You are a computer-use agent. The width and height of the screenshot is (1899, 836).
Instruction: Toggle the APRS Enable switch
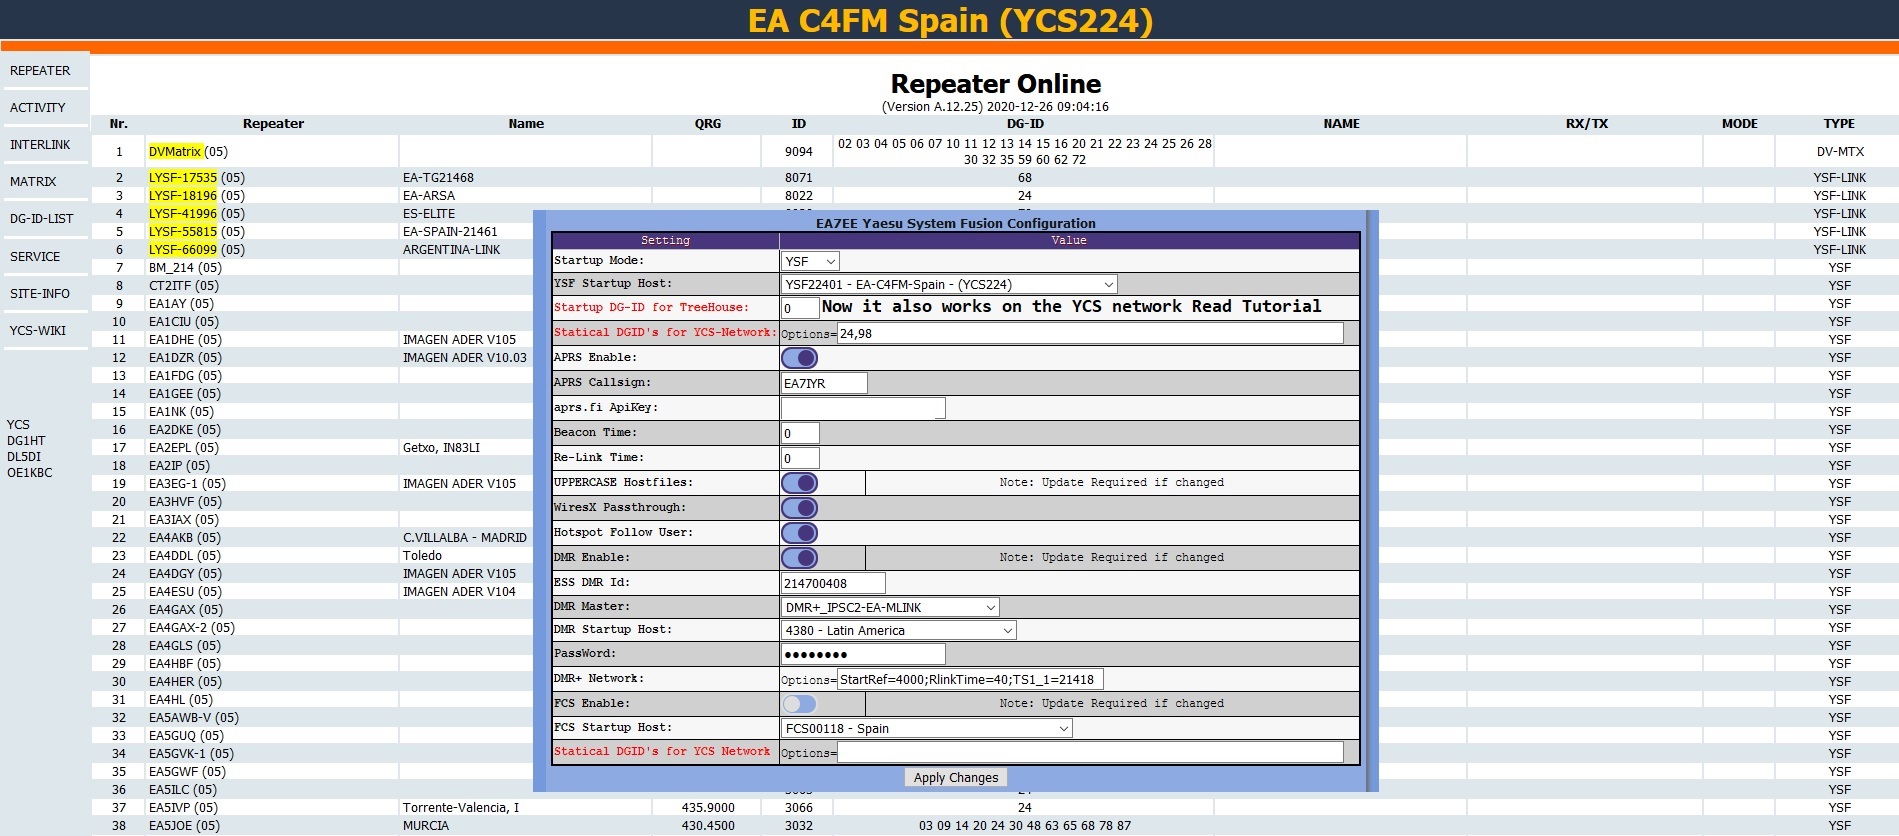[x=799, y=358]
